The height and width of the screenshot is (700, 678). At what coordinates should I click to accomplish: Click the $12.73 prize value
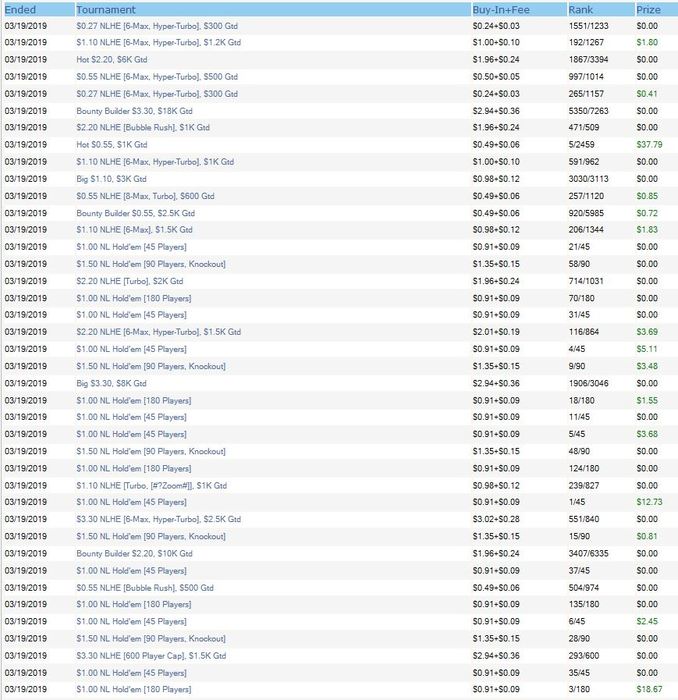pyautogui.click(x=649, y=502)
